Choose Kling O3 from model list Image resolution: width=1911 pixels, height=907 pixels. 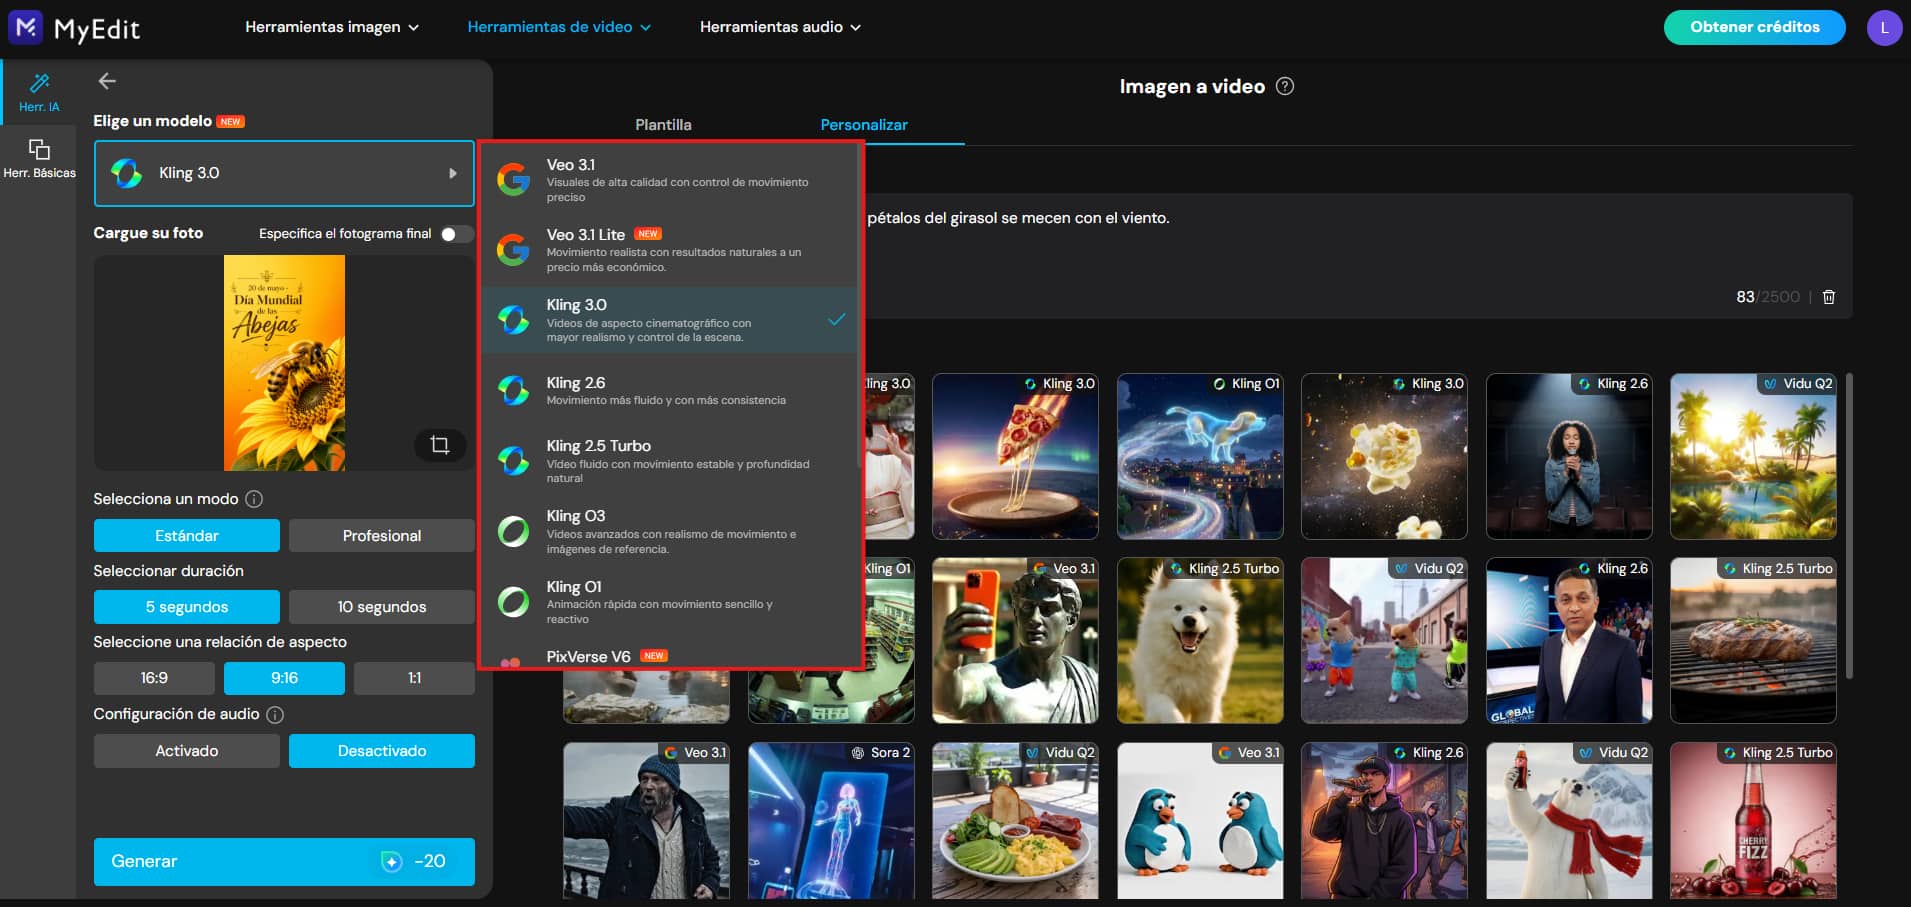(x=670, y=531)
